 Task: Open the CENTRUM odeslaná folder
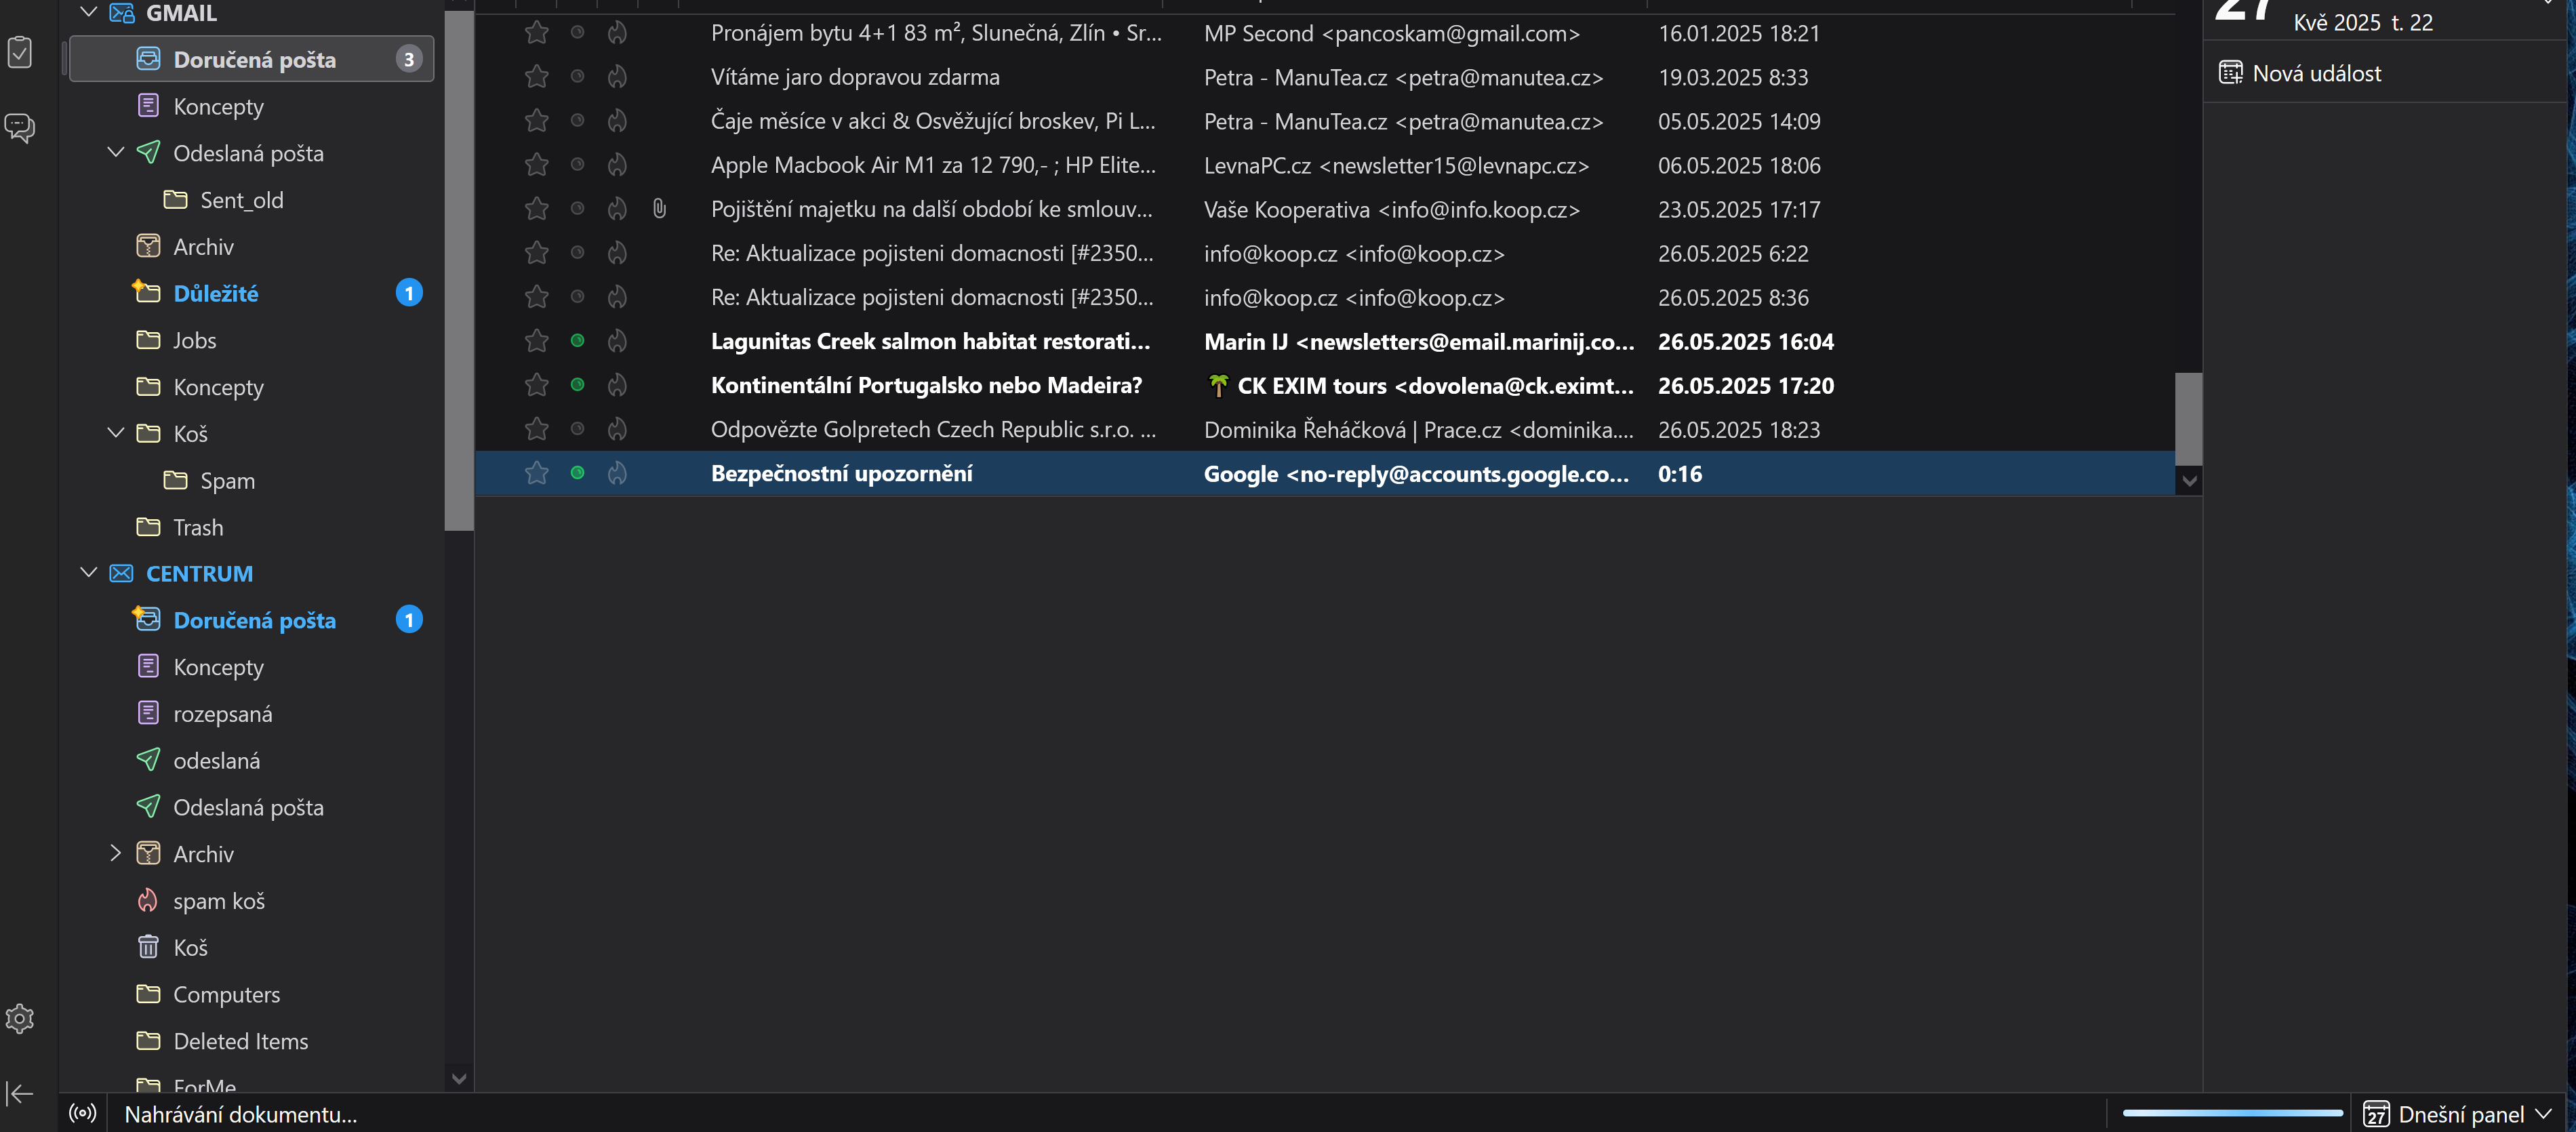point(252,760)
